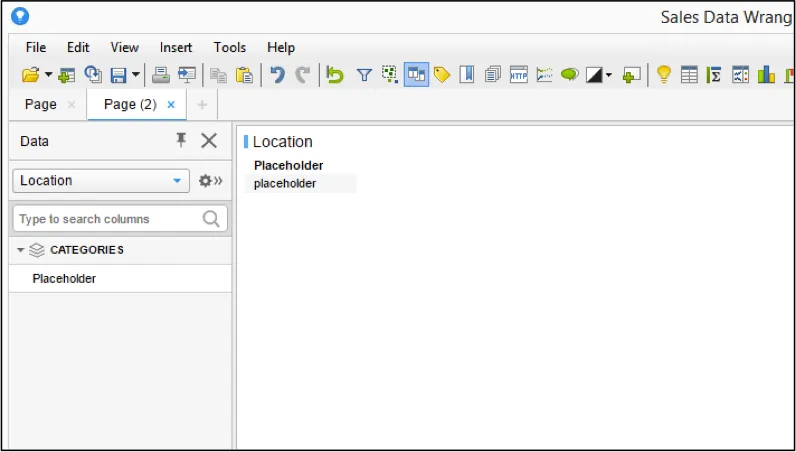This screenshot has height=452, width=796.
Task: Open the Location data table dropdown
Action: 101,181
